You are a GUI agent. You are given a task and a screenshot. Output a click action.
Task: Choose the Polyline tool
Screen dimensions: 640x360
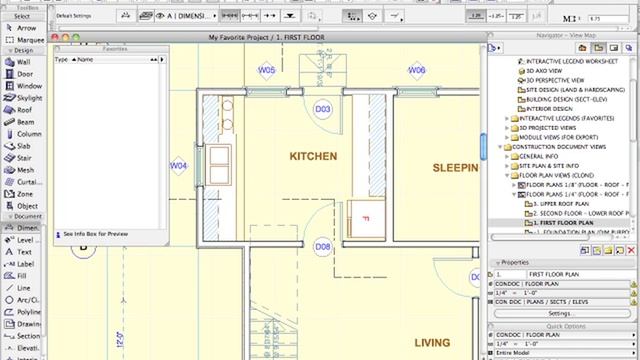pyautogui.click(x=23, y=312)
